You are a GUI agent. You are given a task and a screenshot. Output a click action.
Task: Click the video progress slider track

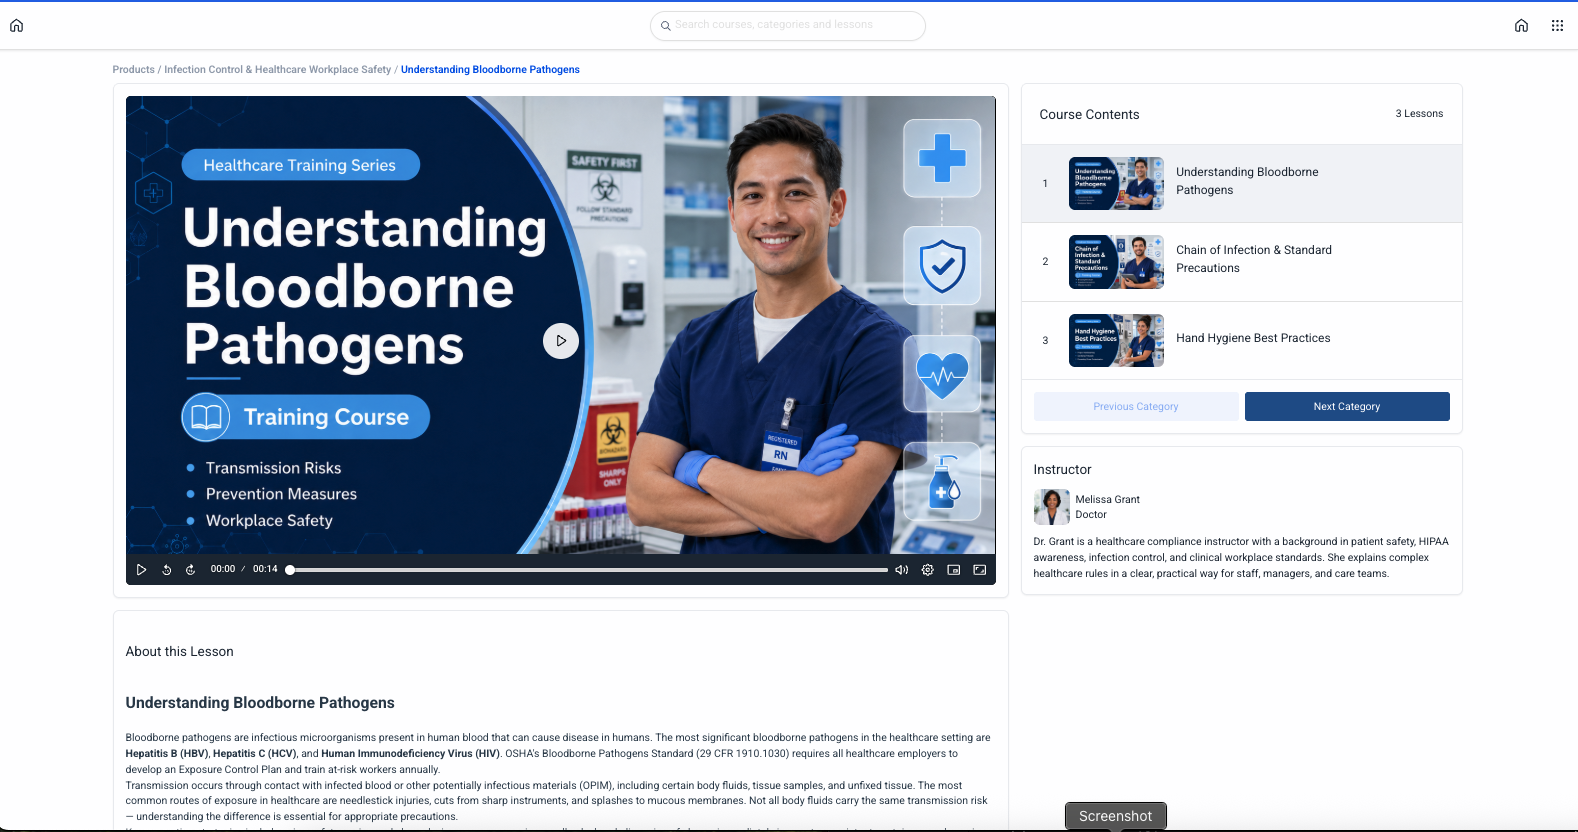pos(589,570)
